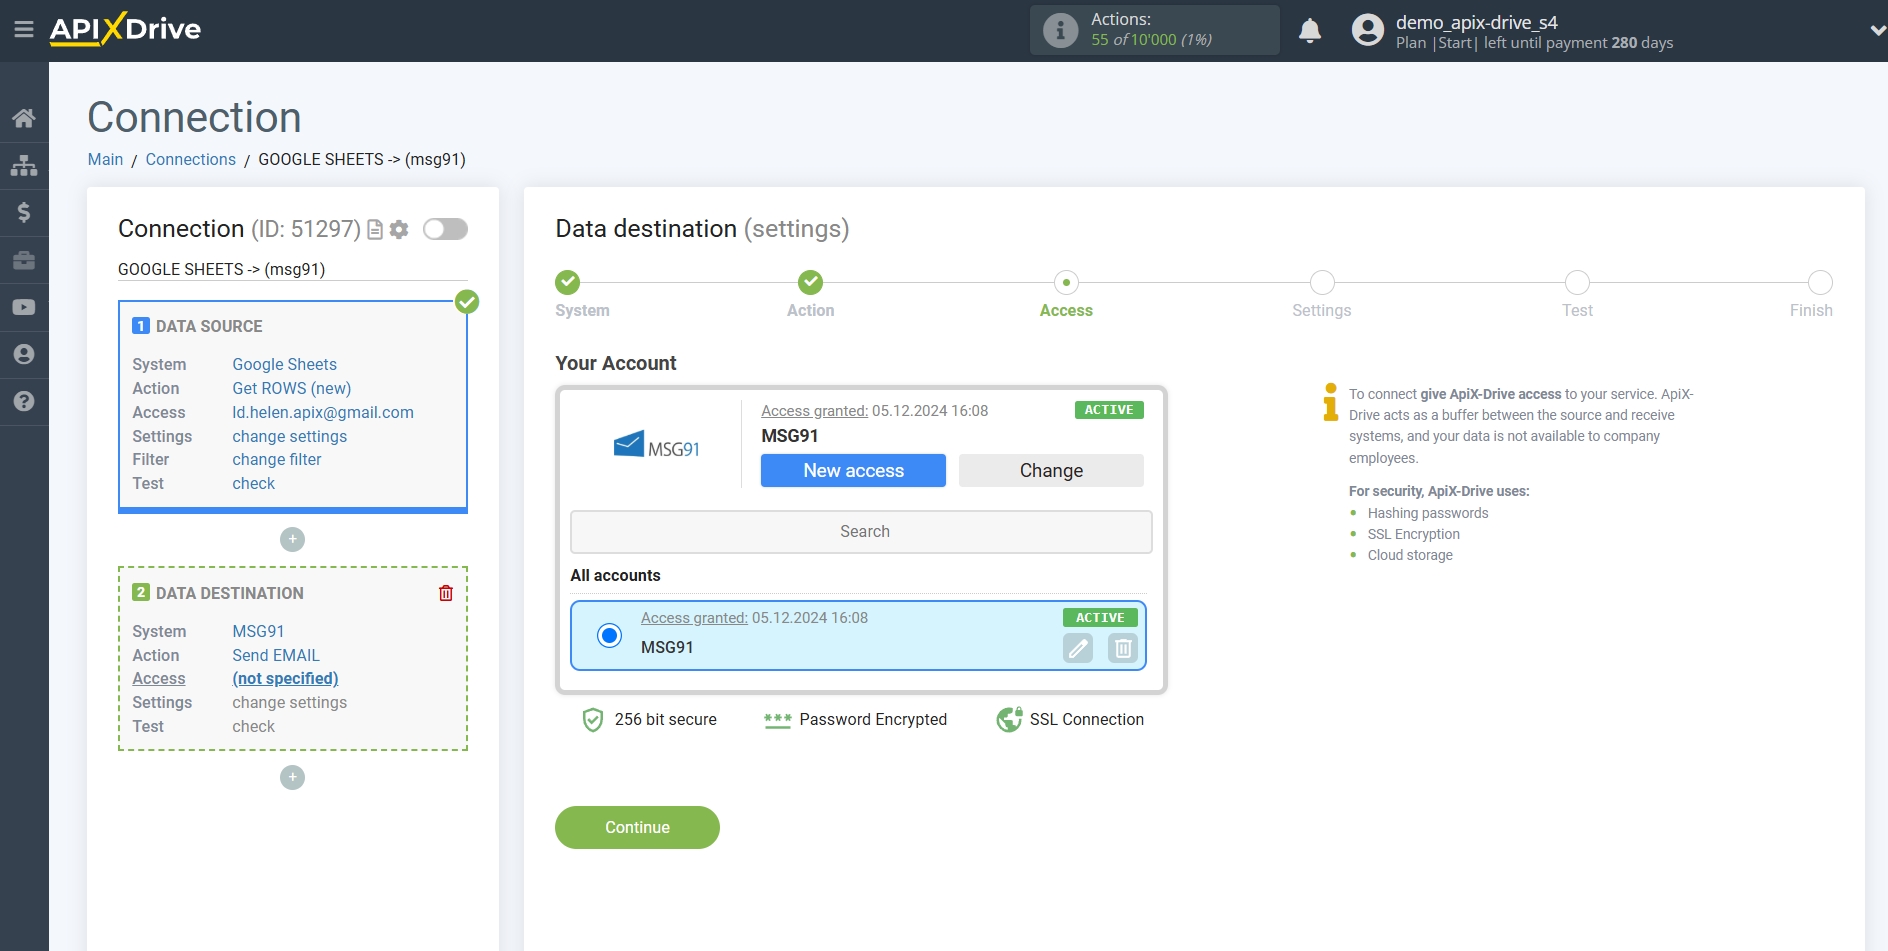The height and width of the screenshot is (951, 1888).
Task: Open the MSG91 system link in Data Destination
Action: [x=258, y=631]
